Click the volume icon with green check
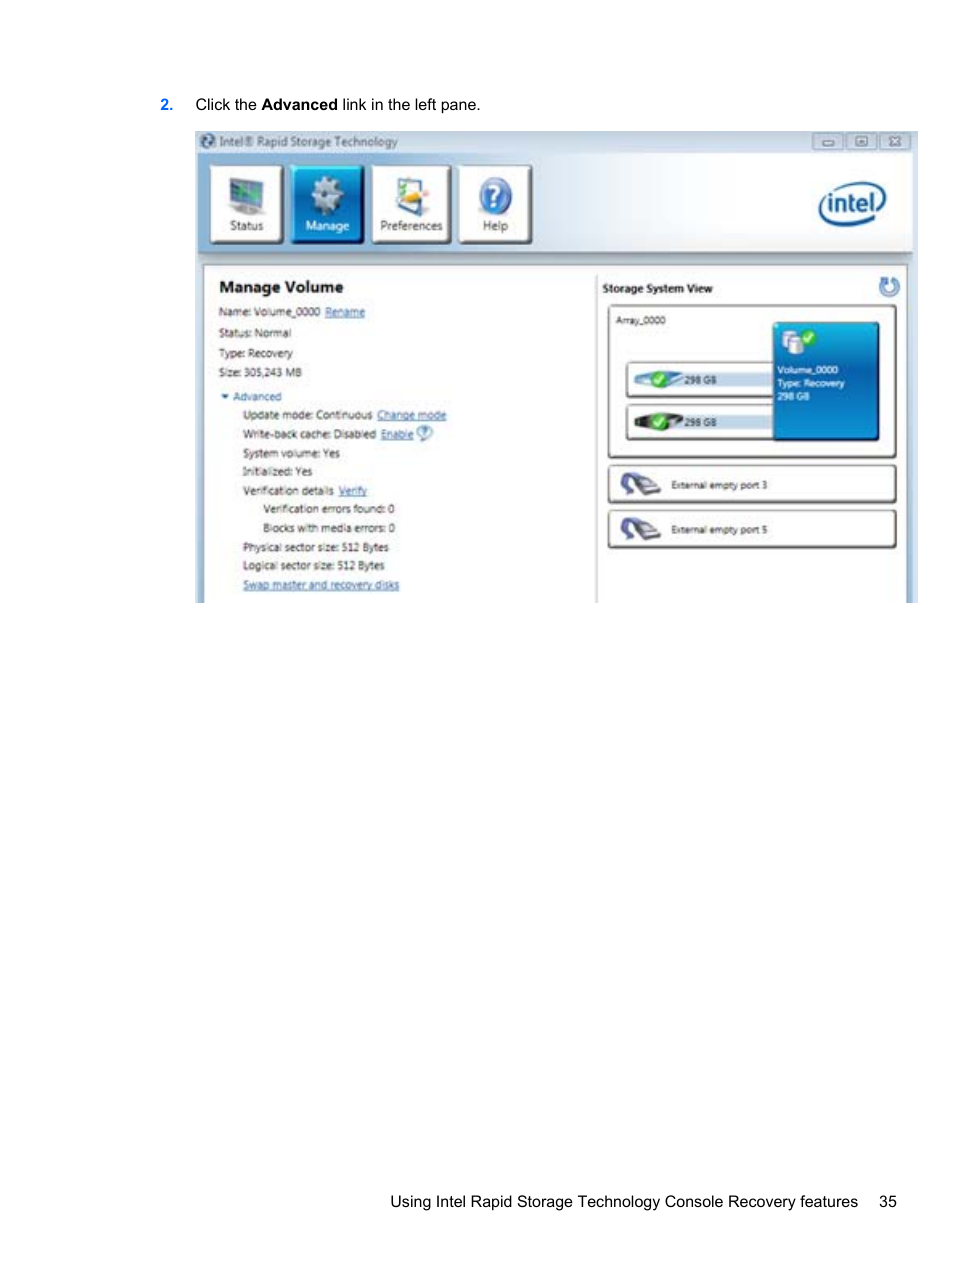This screenshot has height=1270, width=954. point(797,342)
